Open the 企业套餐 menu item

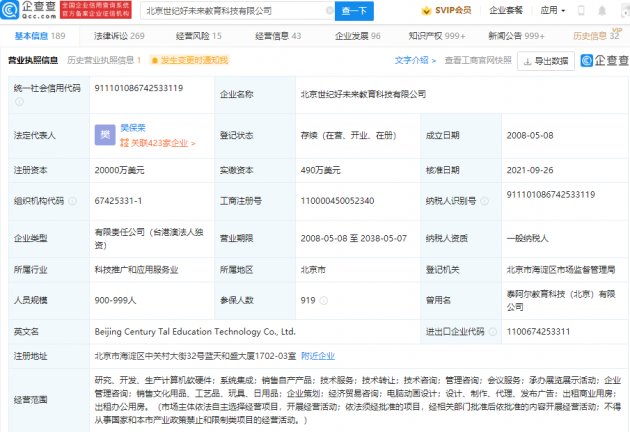506,11
